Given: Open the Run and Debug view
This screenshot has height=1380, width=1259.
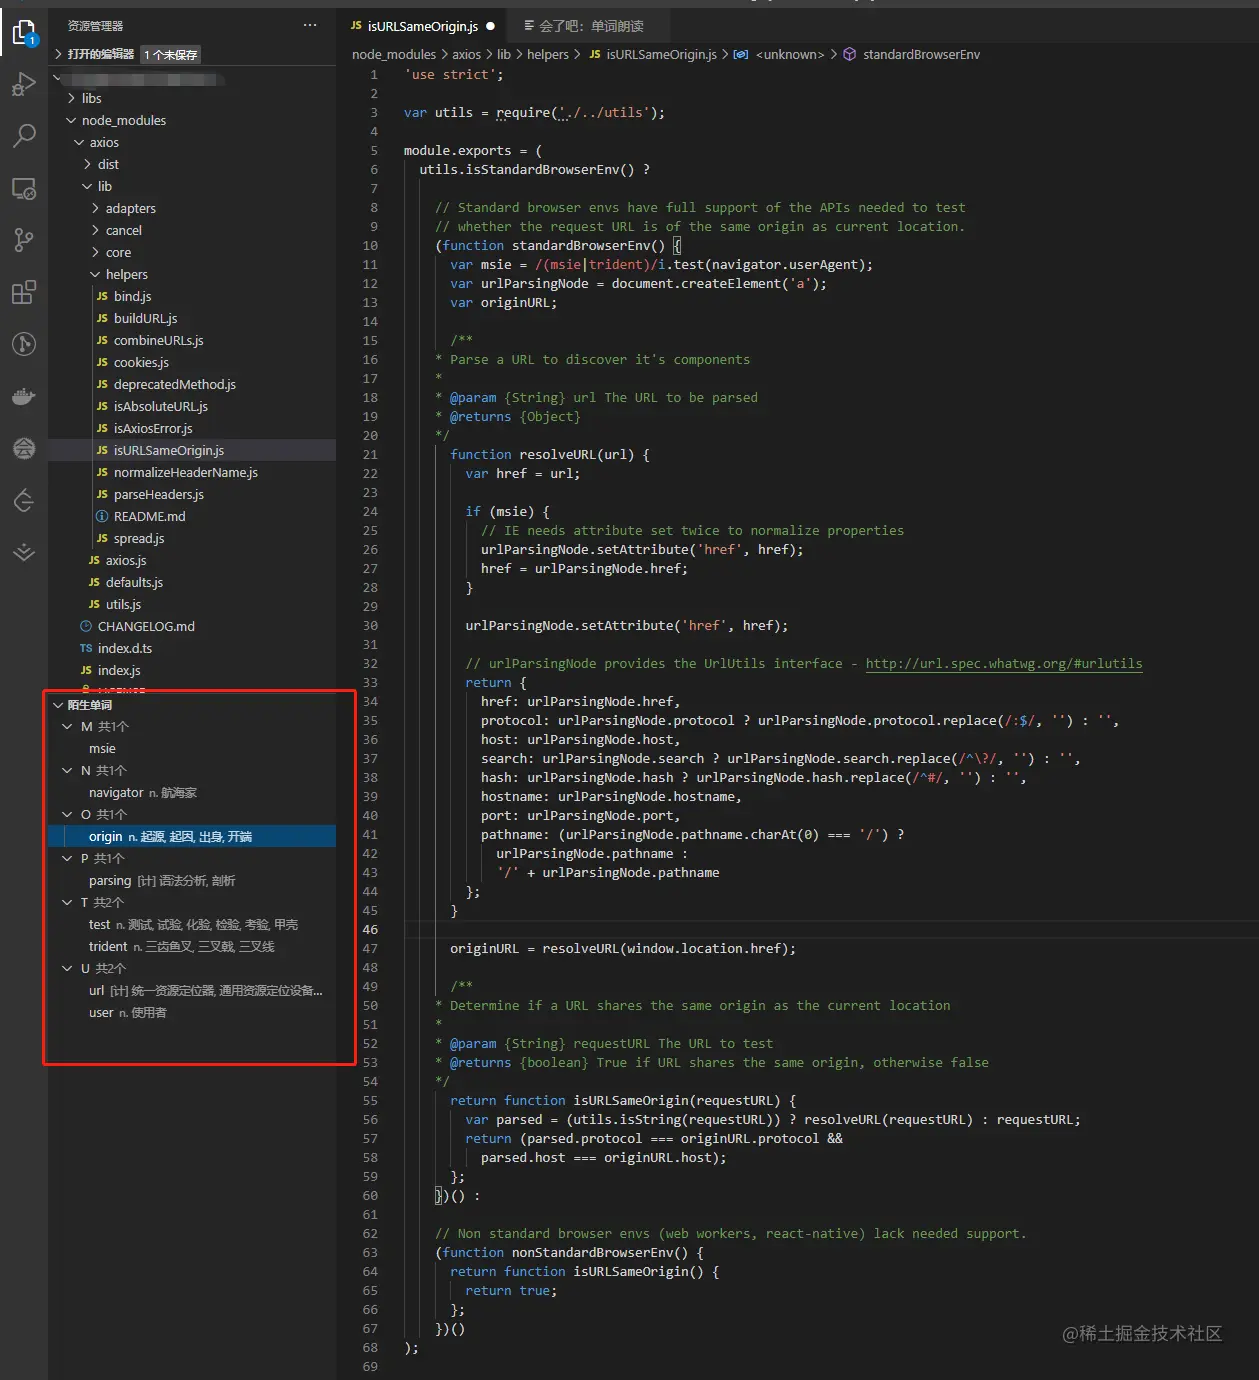Looking at the screenshot, I should point(24,85).
